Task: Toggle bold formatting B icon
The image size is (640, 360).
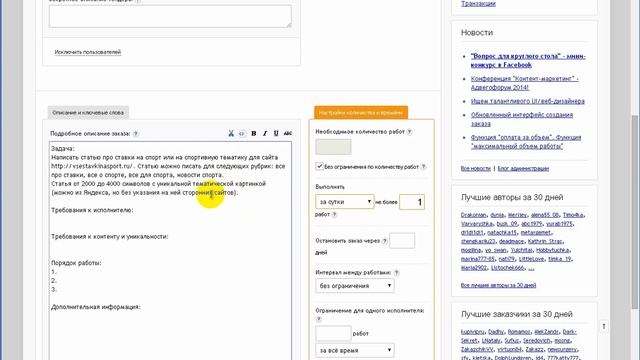Action: tap(253, 133)
